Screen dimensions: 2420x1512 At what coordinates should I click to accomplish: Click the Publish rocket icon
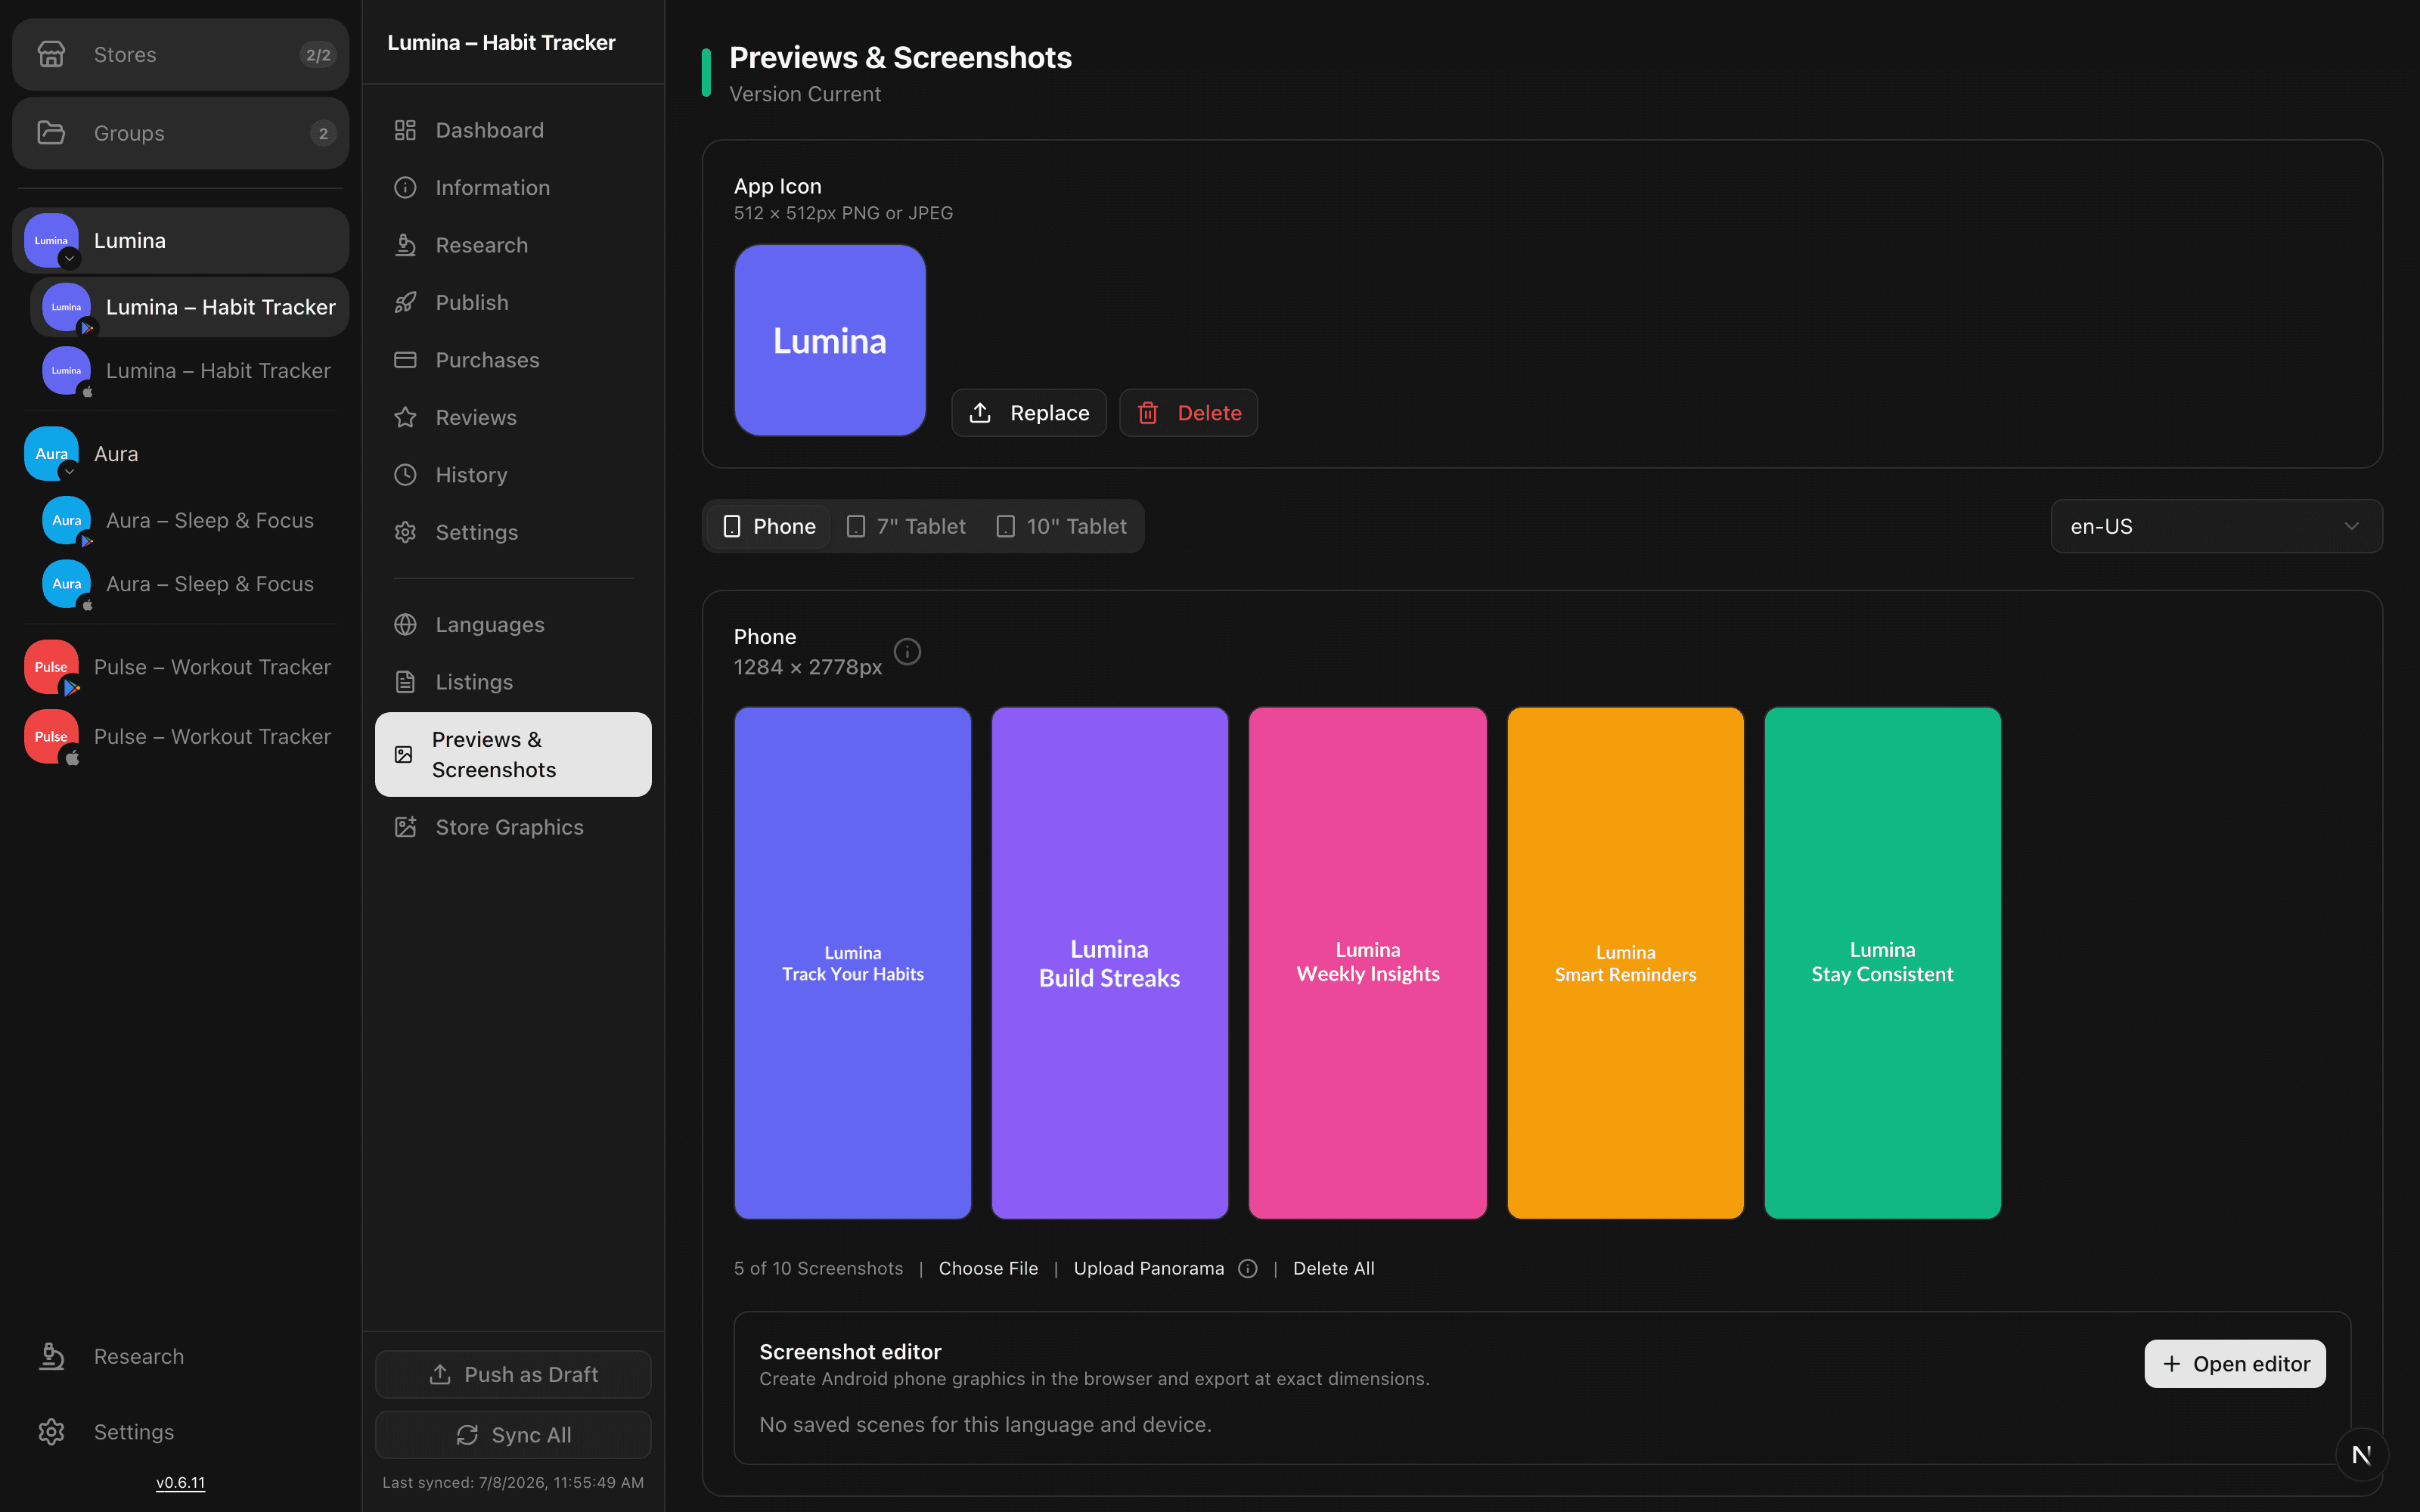tap(405, 302)
